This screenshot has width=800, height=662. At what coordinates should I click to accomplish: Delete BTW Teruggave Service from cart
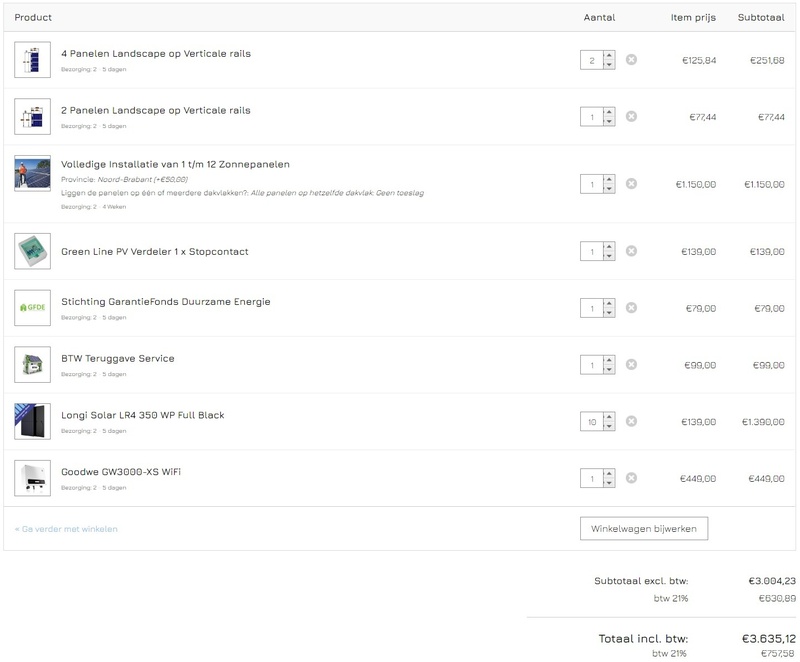631,365
